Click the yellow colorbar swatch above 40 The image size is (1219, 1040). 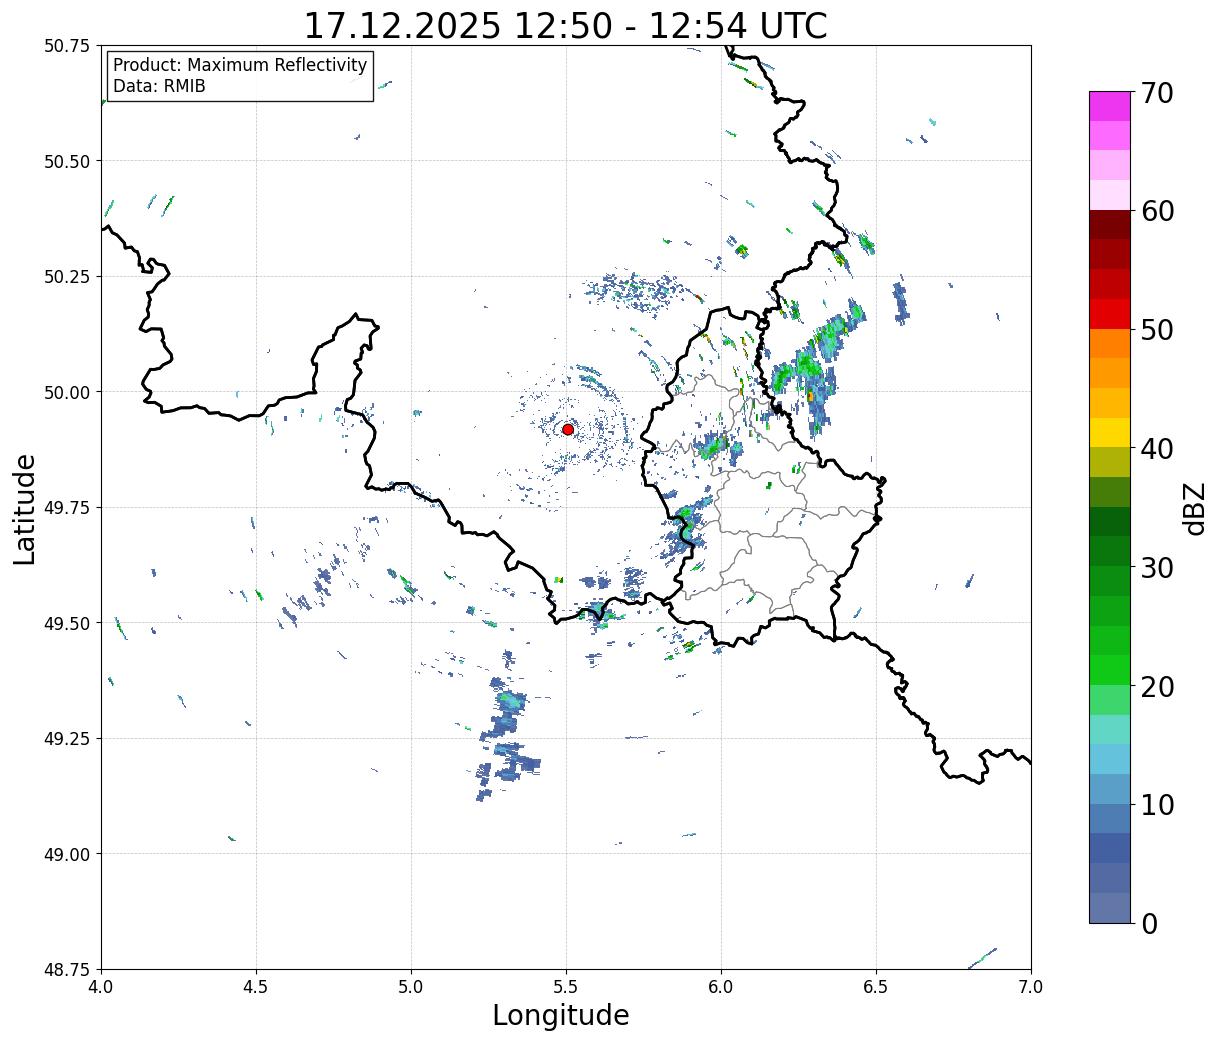click(1110, 432)
